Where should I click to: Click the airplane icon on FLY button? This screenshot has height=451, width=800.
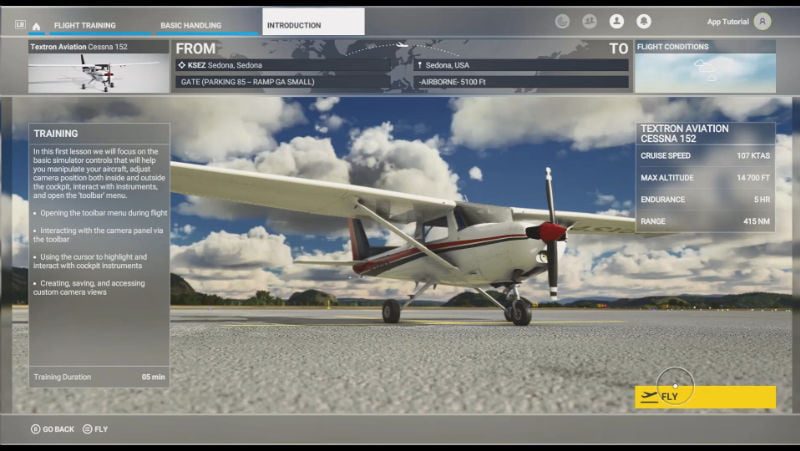point(649,396)
